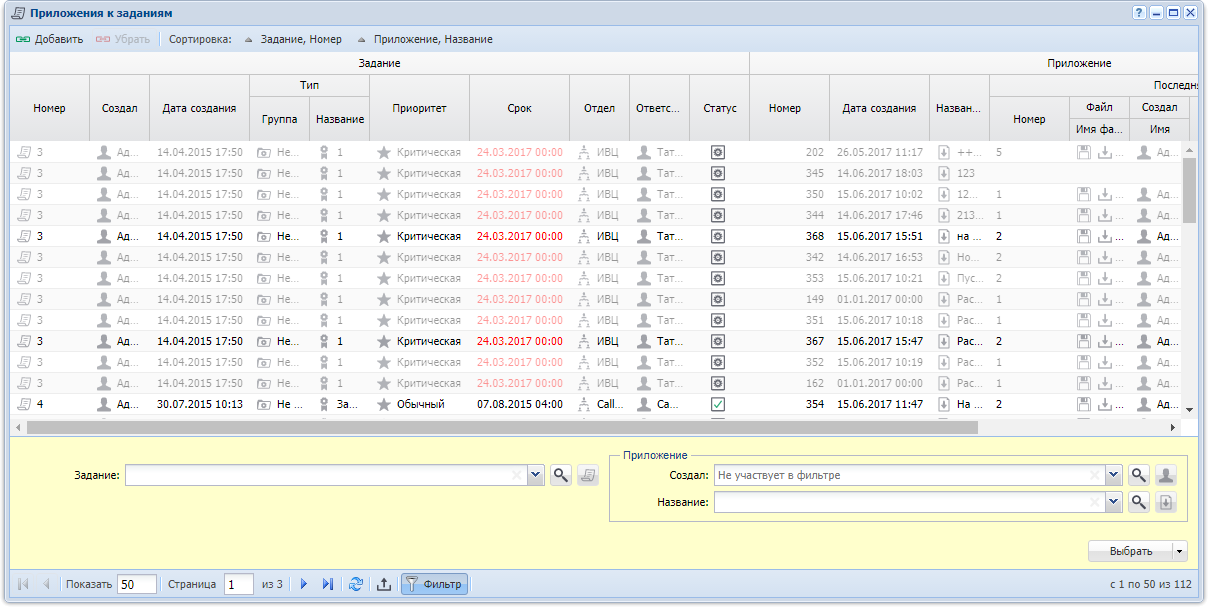Open the Создал combo dropdown arrow
This screenshot has height=607, width=1208.
[x=1113, y=476]
